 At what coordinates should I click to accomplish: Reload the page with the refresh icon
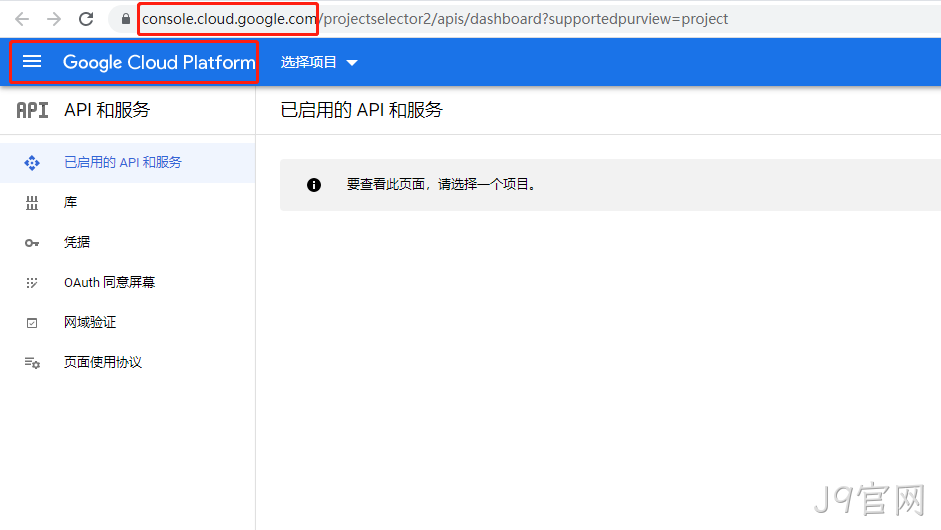coord(86,19)
